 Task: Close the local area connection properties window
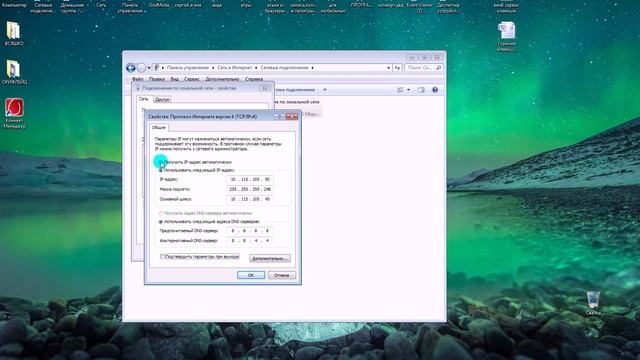point(264,88)
